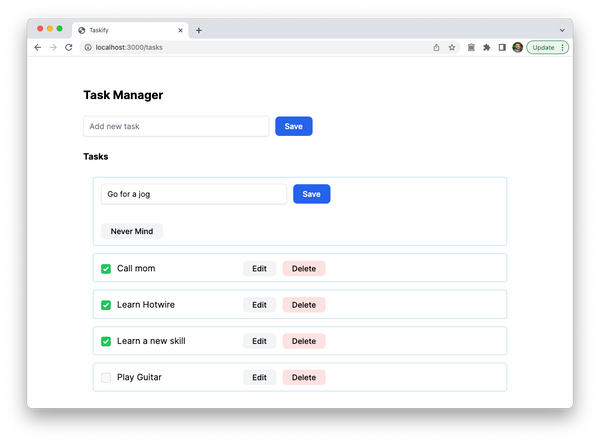Reload the page with the refresh icon
The image size is (600, 444).
(x=68, y=47)
